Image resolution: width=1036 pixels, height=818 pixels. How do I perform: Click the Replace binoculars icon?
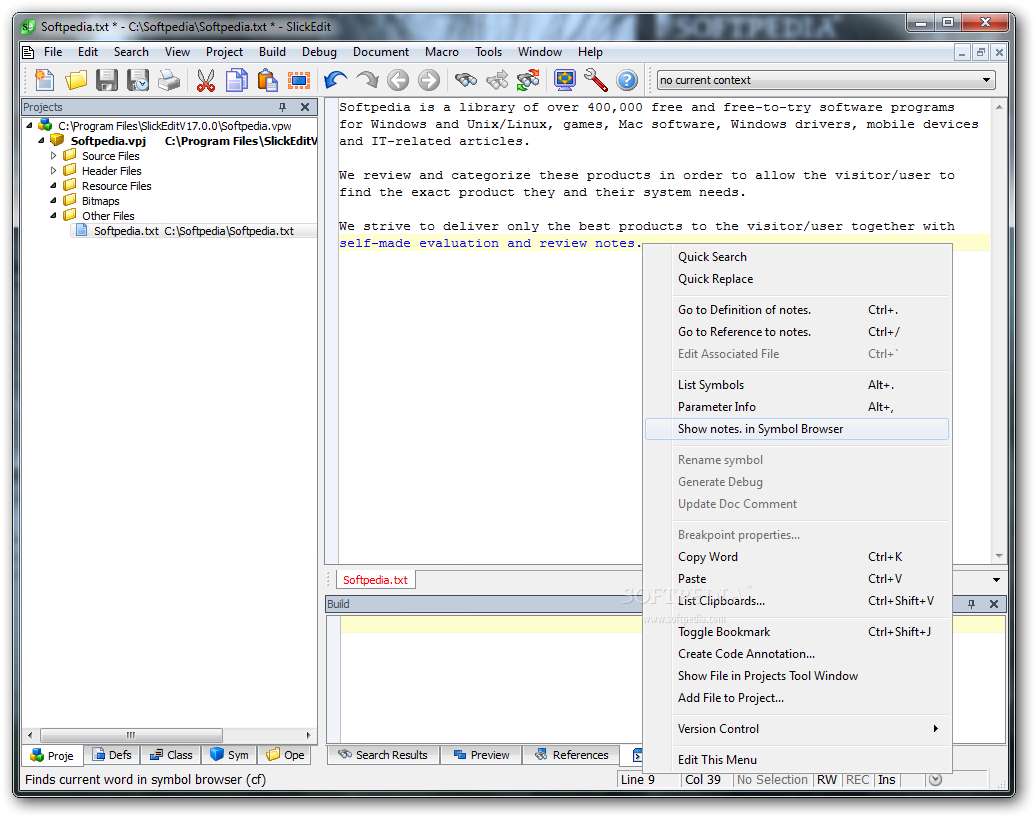click(528, 80)
